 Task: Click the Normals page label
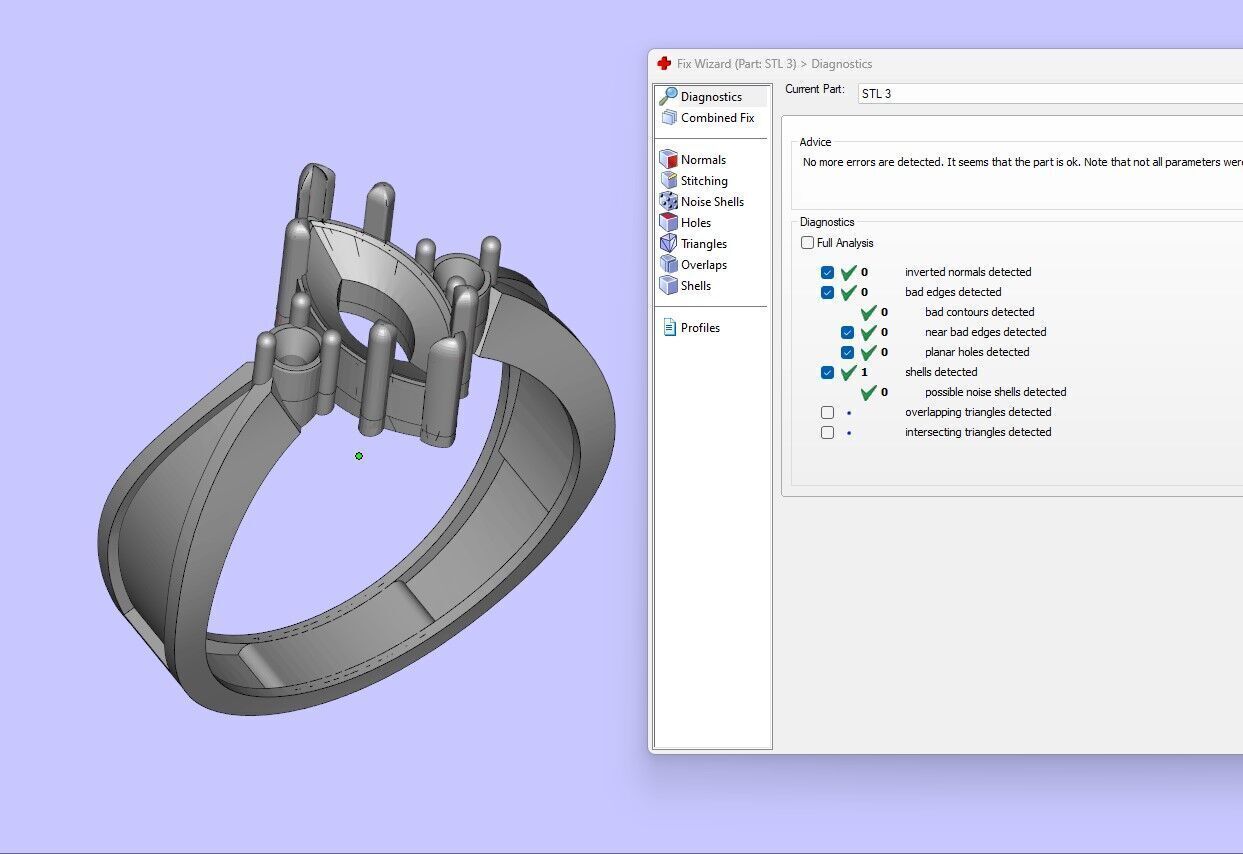click(703, 160)
